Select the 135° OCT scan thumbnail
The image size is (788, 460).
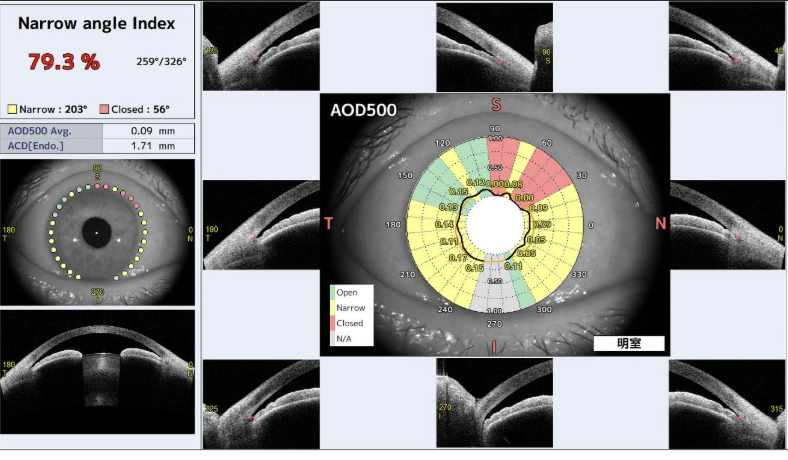tap(260, 47)
